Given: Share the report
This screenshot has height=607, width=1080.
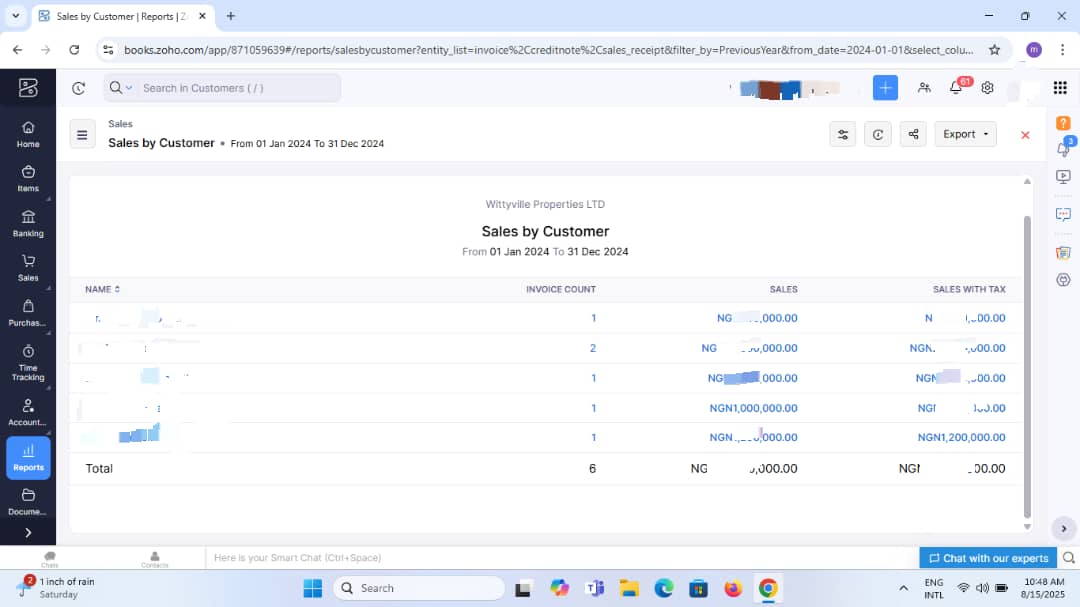Looking at the screenshot, I should click(913, 134).
